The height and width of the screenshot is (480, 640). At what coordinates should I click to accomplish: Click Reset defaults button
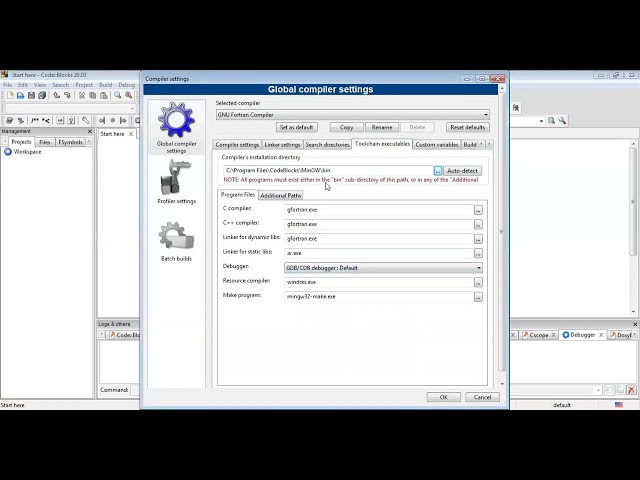tap(468, 127)
